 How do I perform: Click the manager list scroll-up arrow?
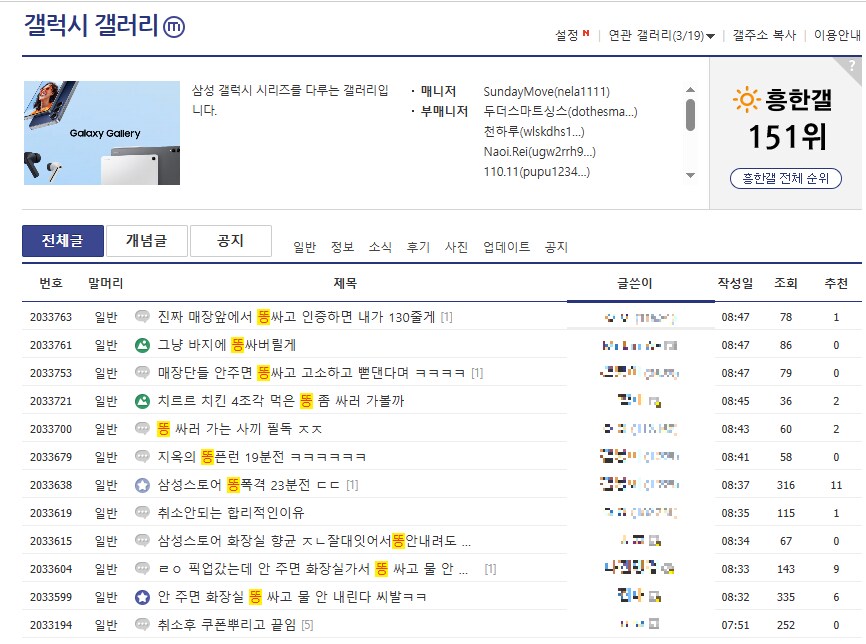click(x=689, y=90)
